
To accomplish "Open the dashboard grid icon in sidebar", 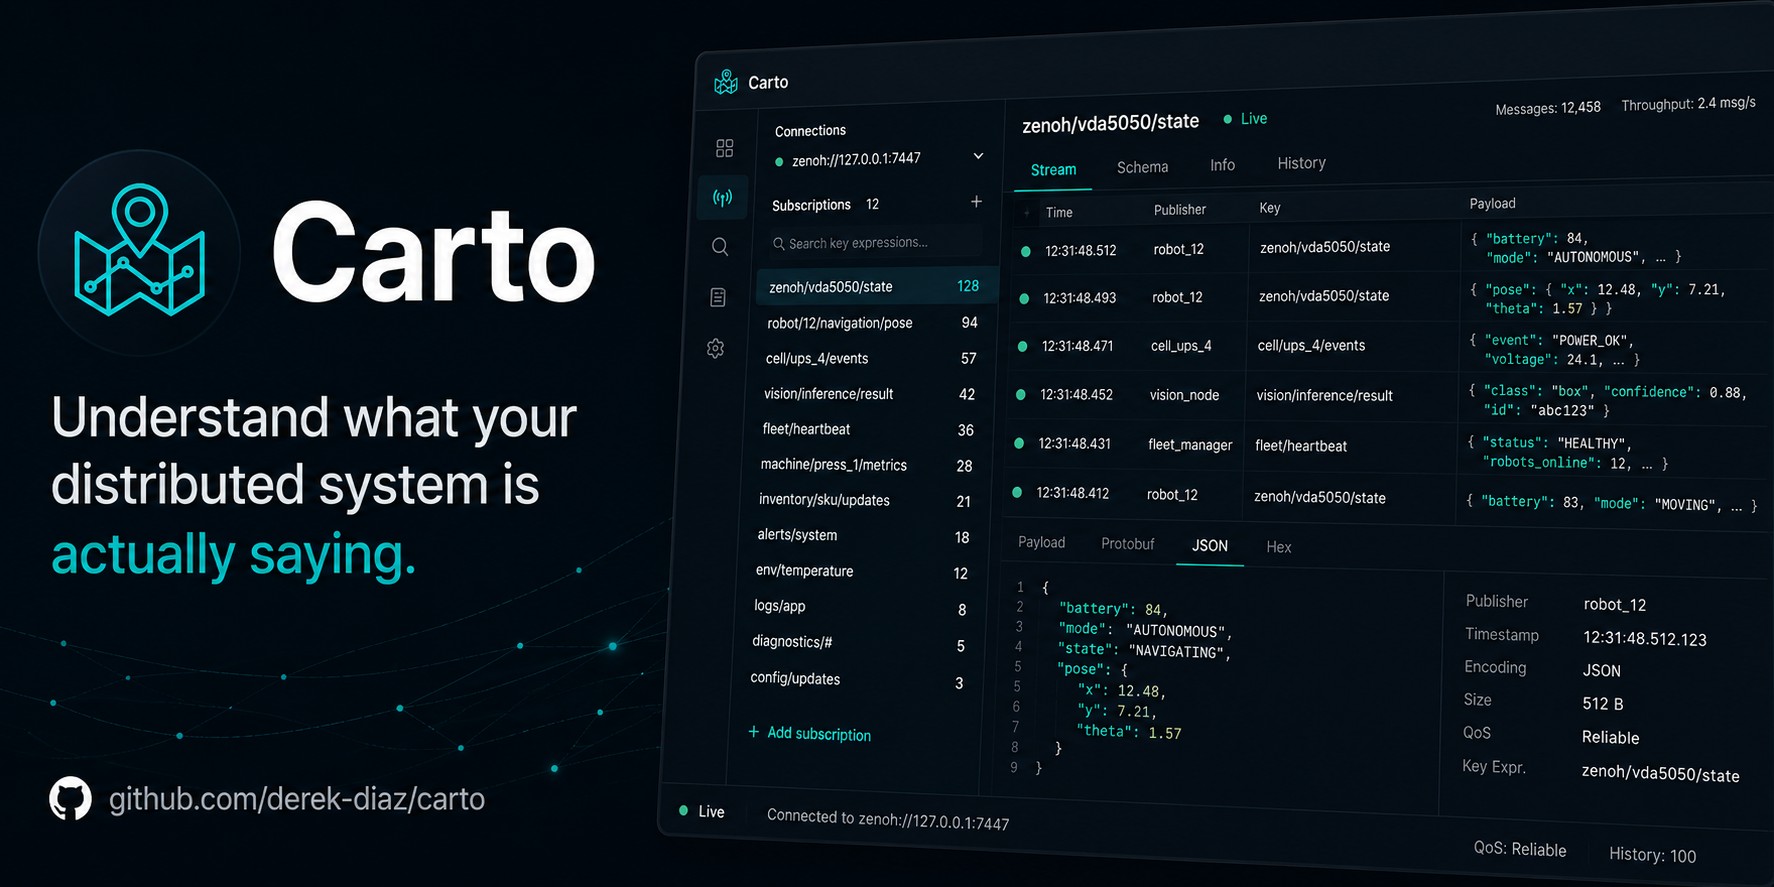I will tap(725, 148).
